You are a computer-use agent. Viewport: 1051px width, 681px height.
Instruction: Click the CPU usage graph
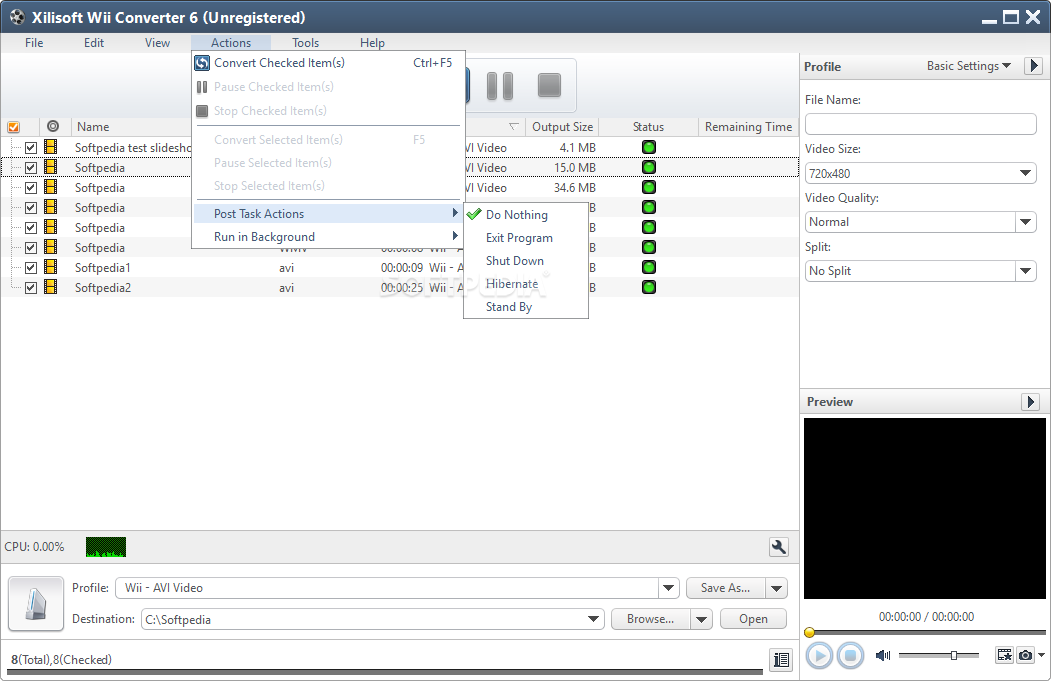point(106,547)
